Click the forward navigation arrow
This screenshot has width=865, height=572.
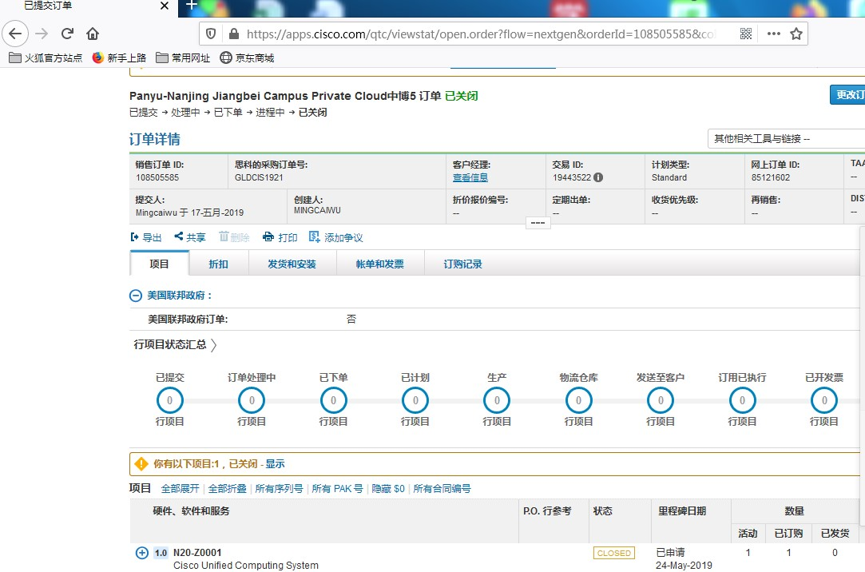click(x=41, y=34)
